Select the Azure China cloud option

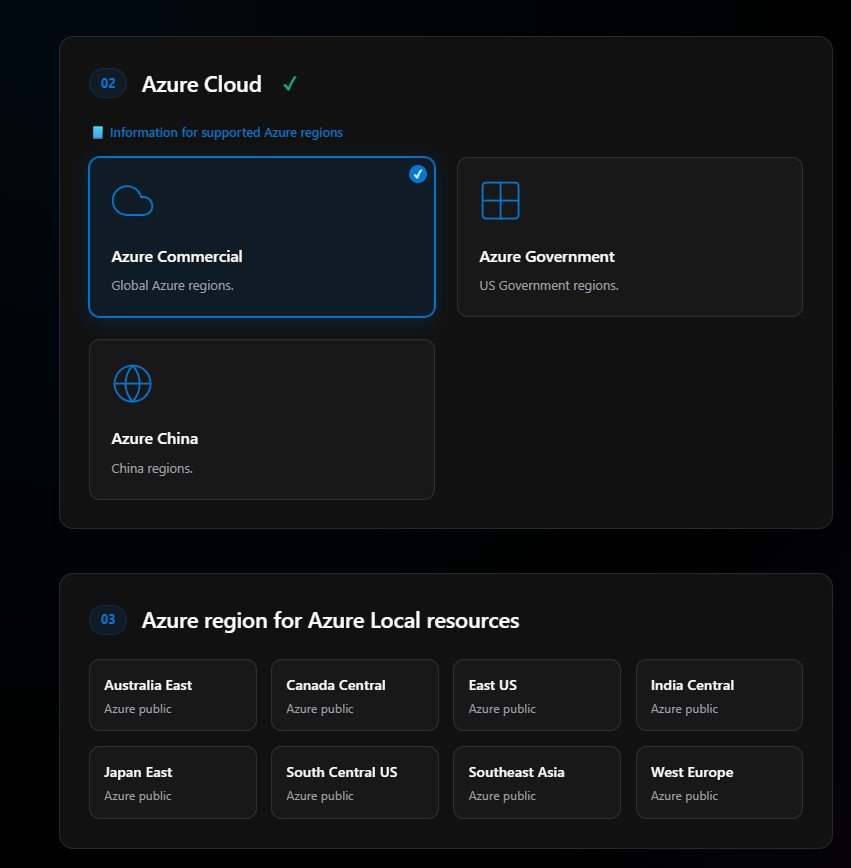pyautogui.click(x=261, y=419)
